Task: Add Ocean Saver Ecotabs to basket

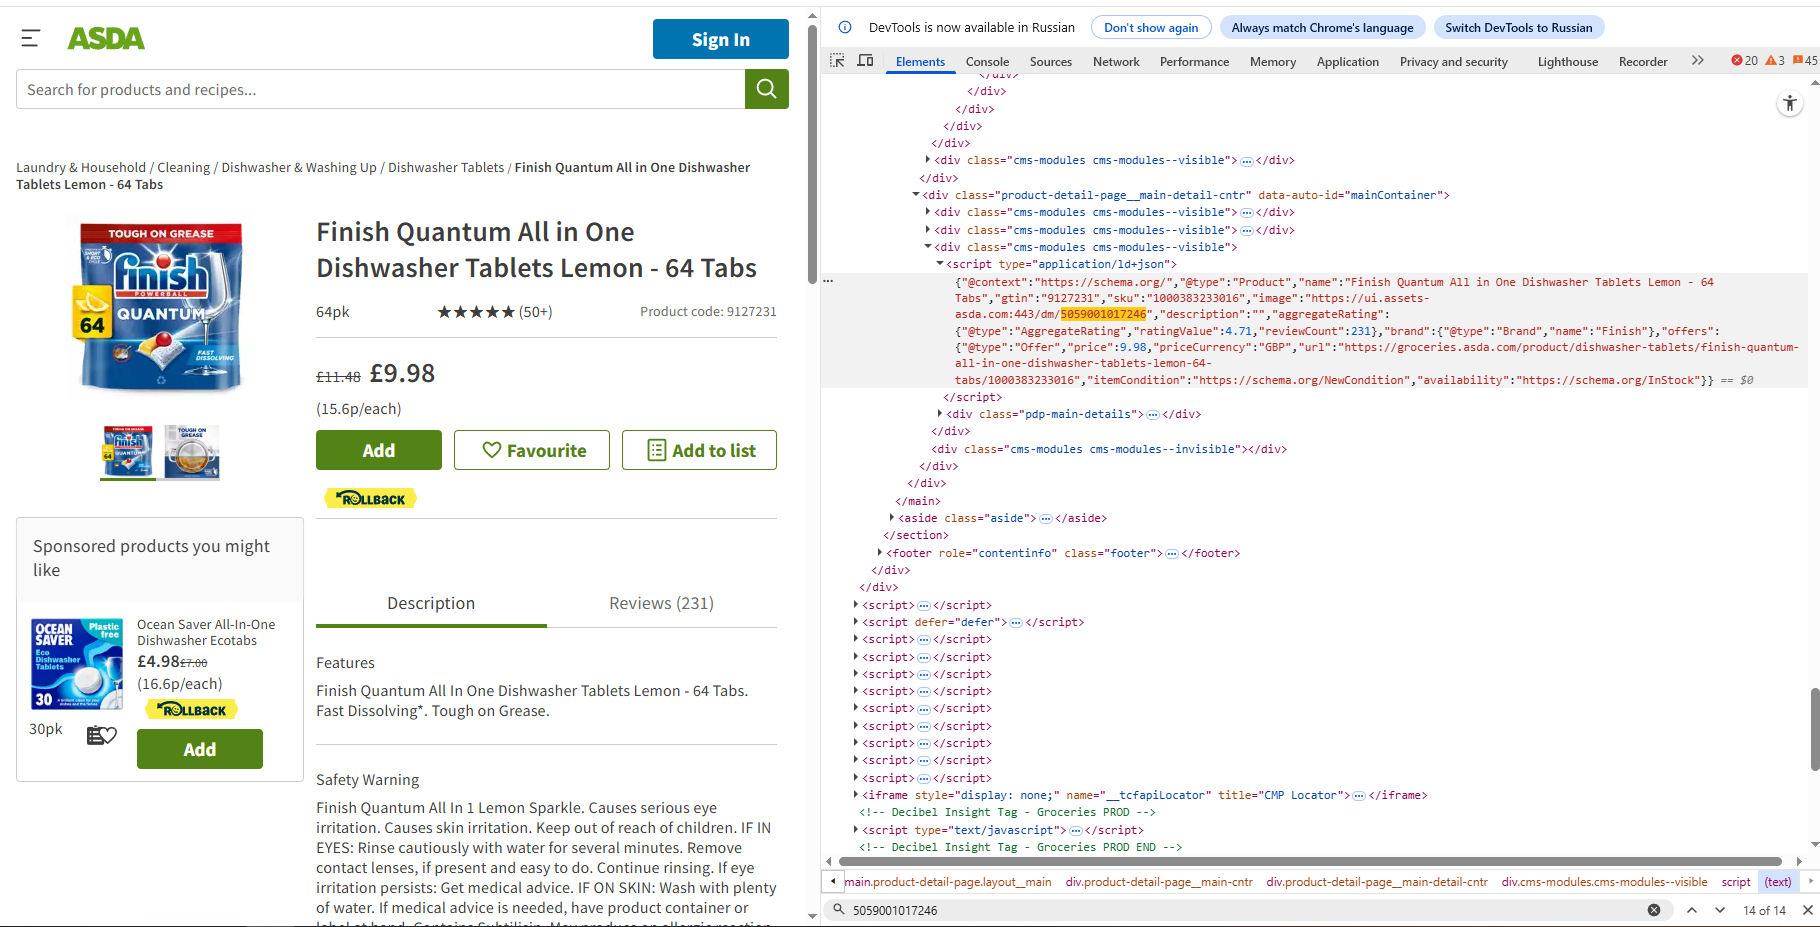Action: tap(200, 749)
